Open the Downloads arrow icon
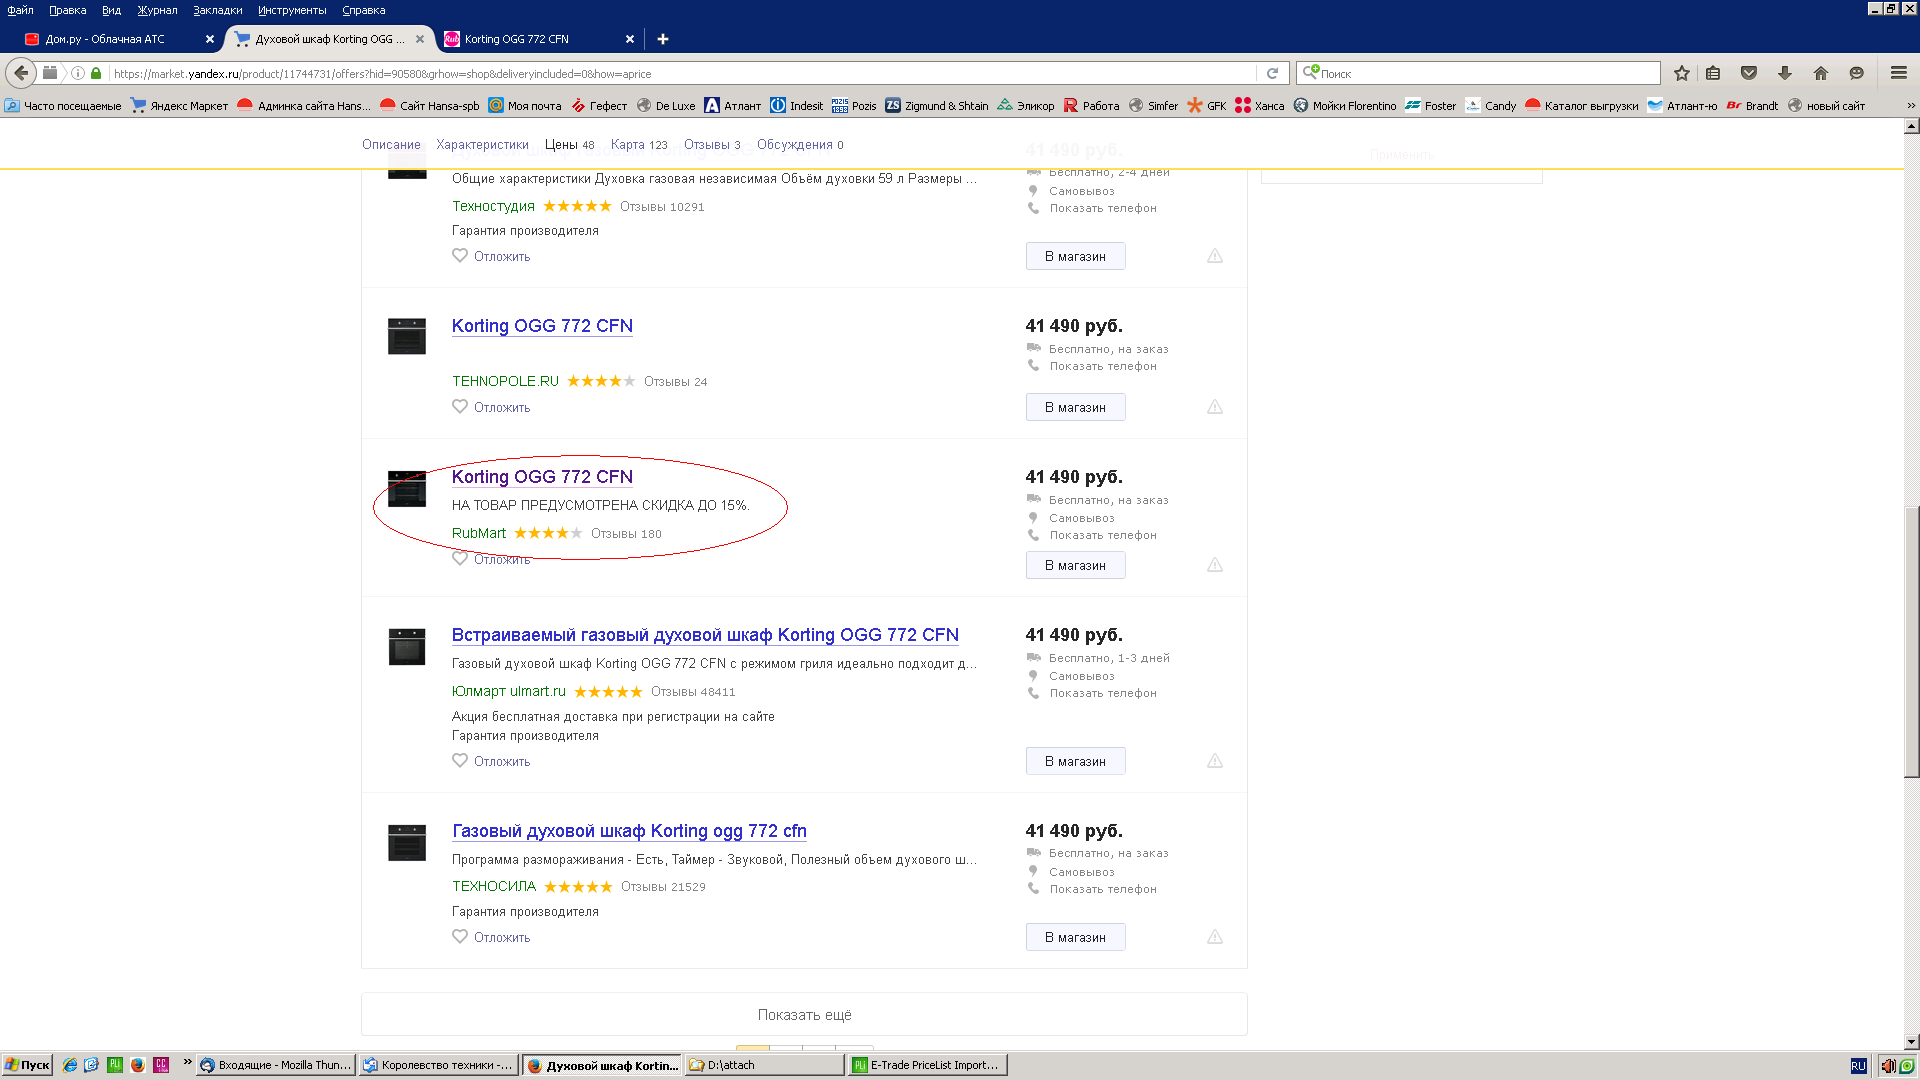Image resolution: width=1920 pixels, height=1080 pixels. (x=1785, y=73)
